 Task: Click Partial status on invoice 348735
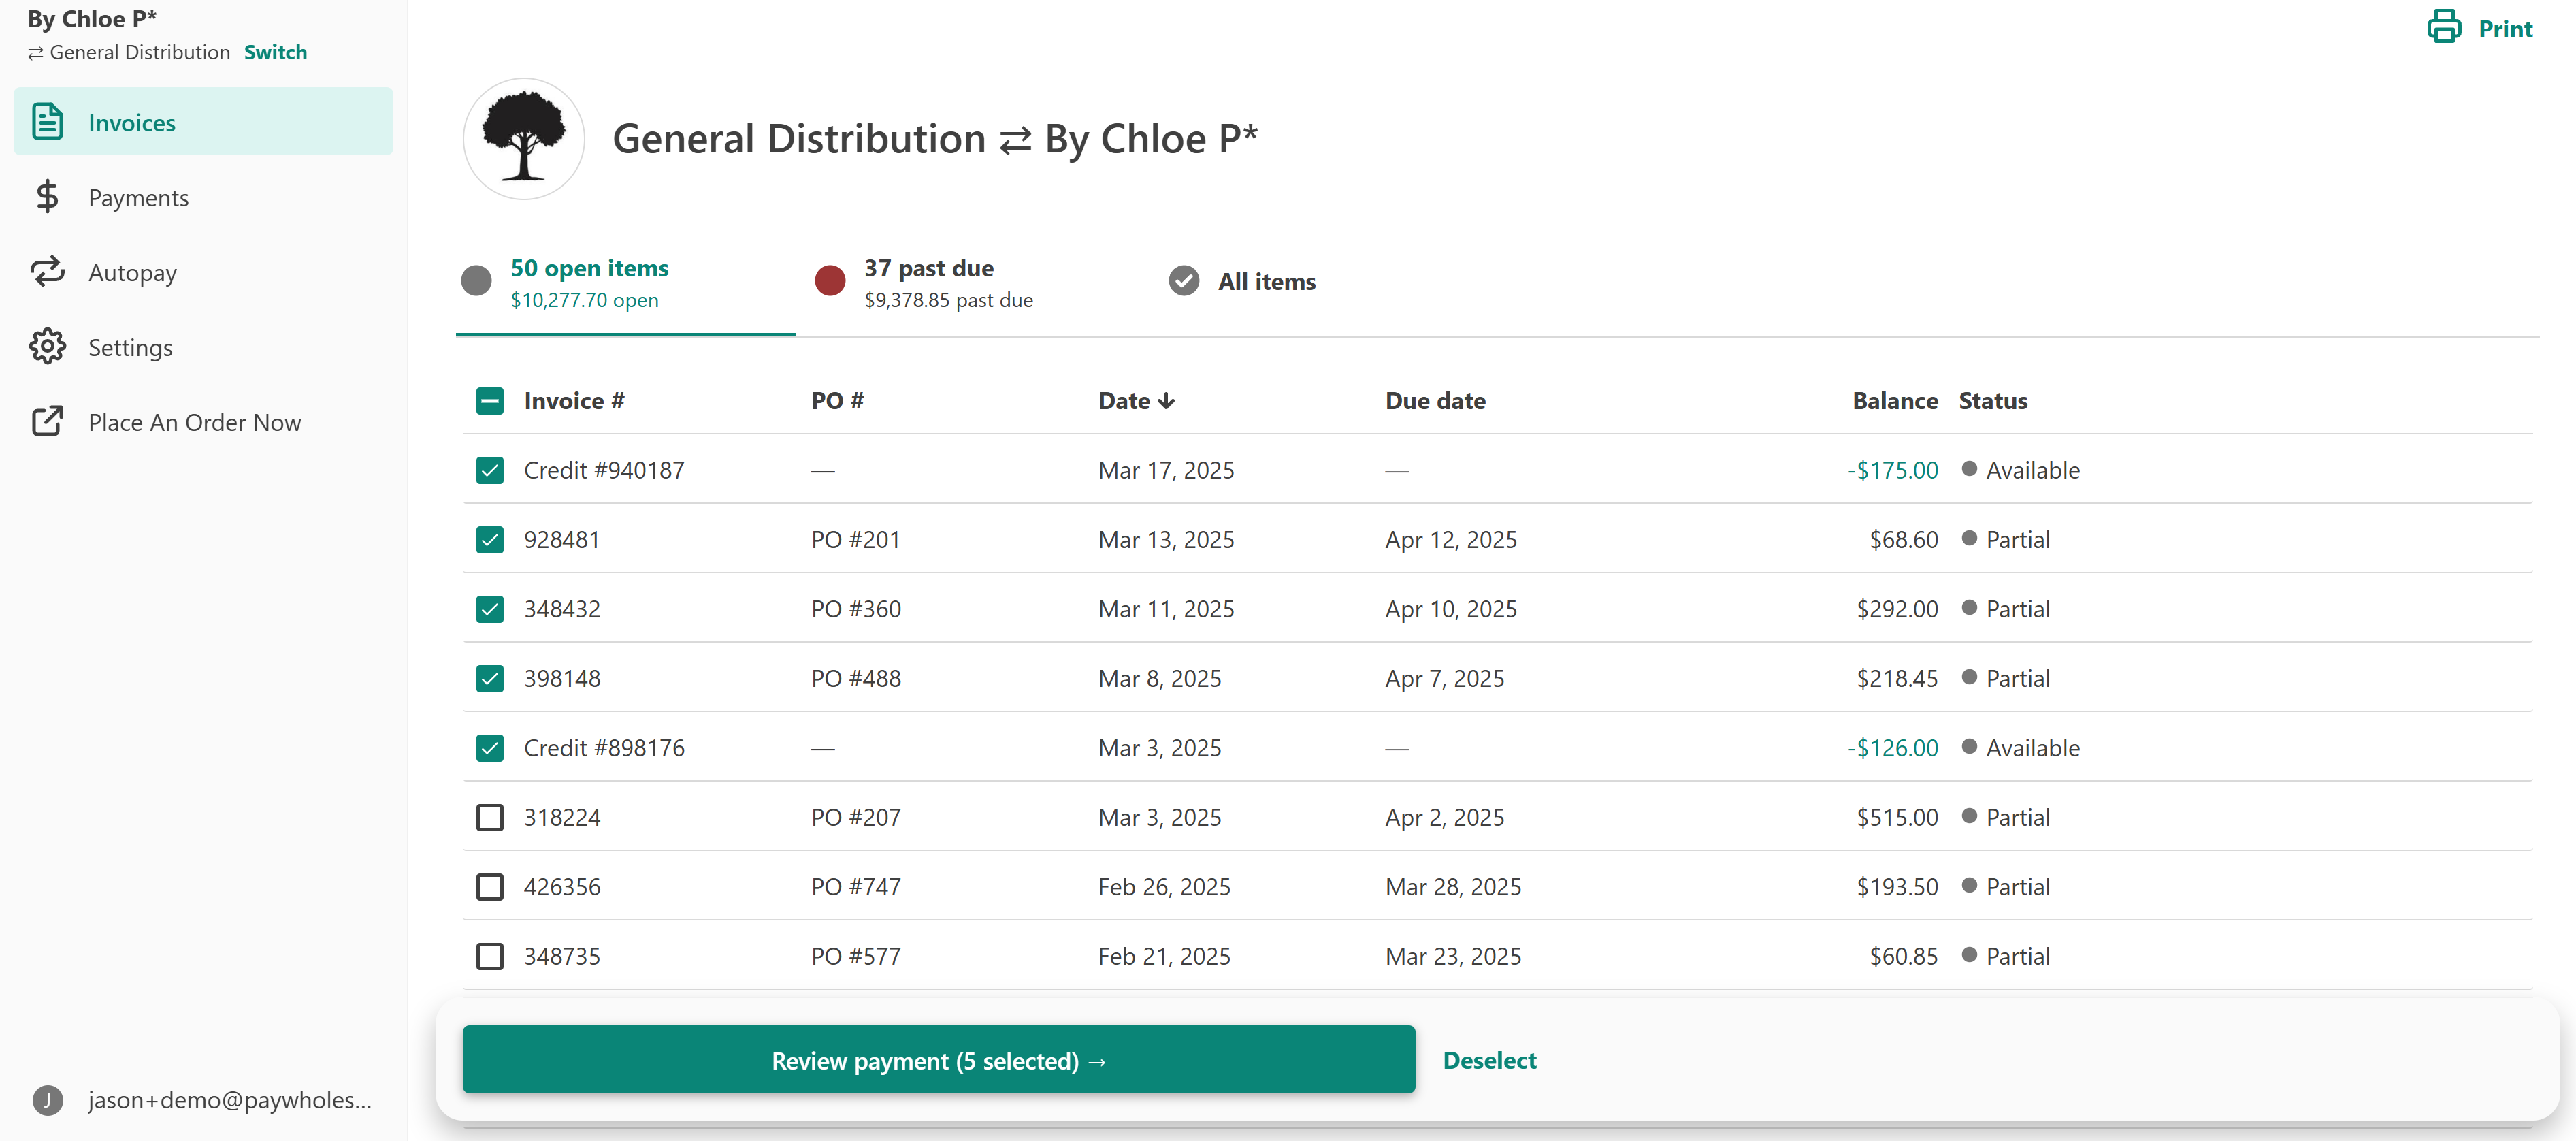2017,957
